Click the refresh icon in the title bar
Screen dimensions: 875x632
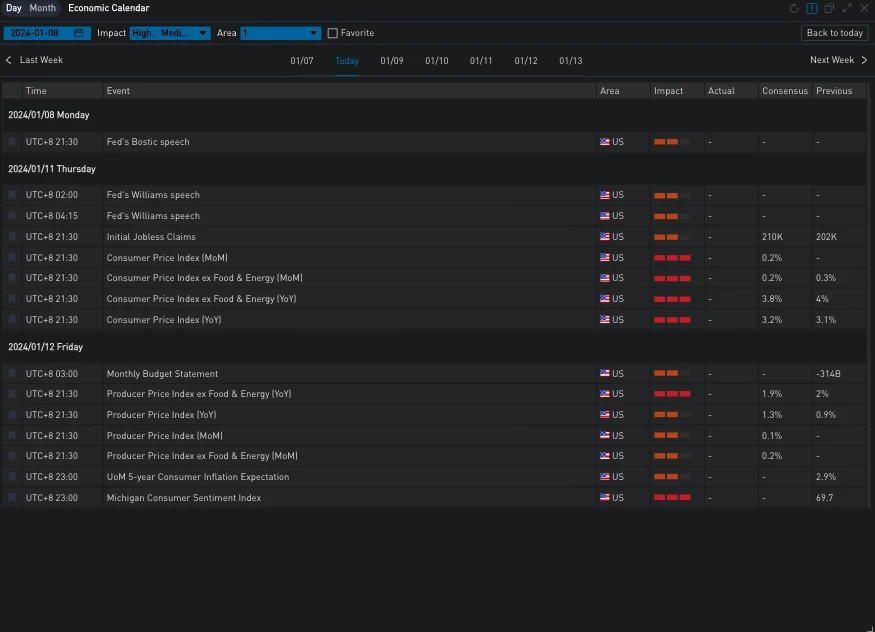(x=794, y=8)
